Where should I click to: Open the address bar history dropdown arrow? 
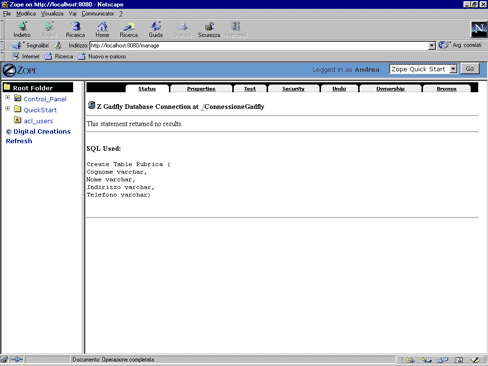coord(432,45)
